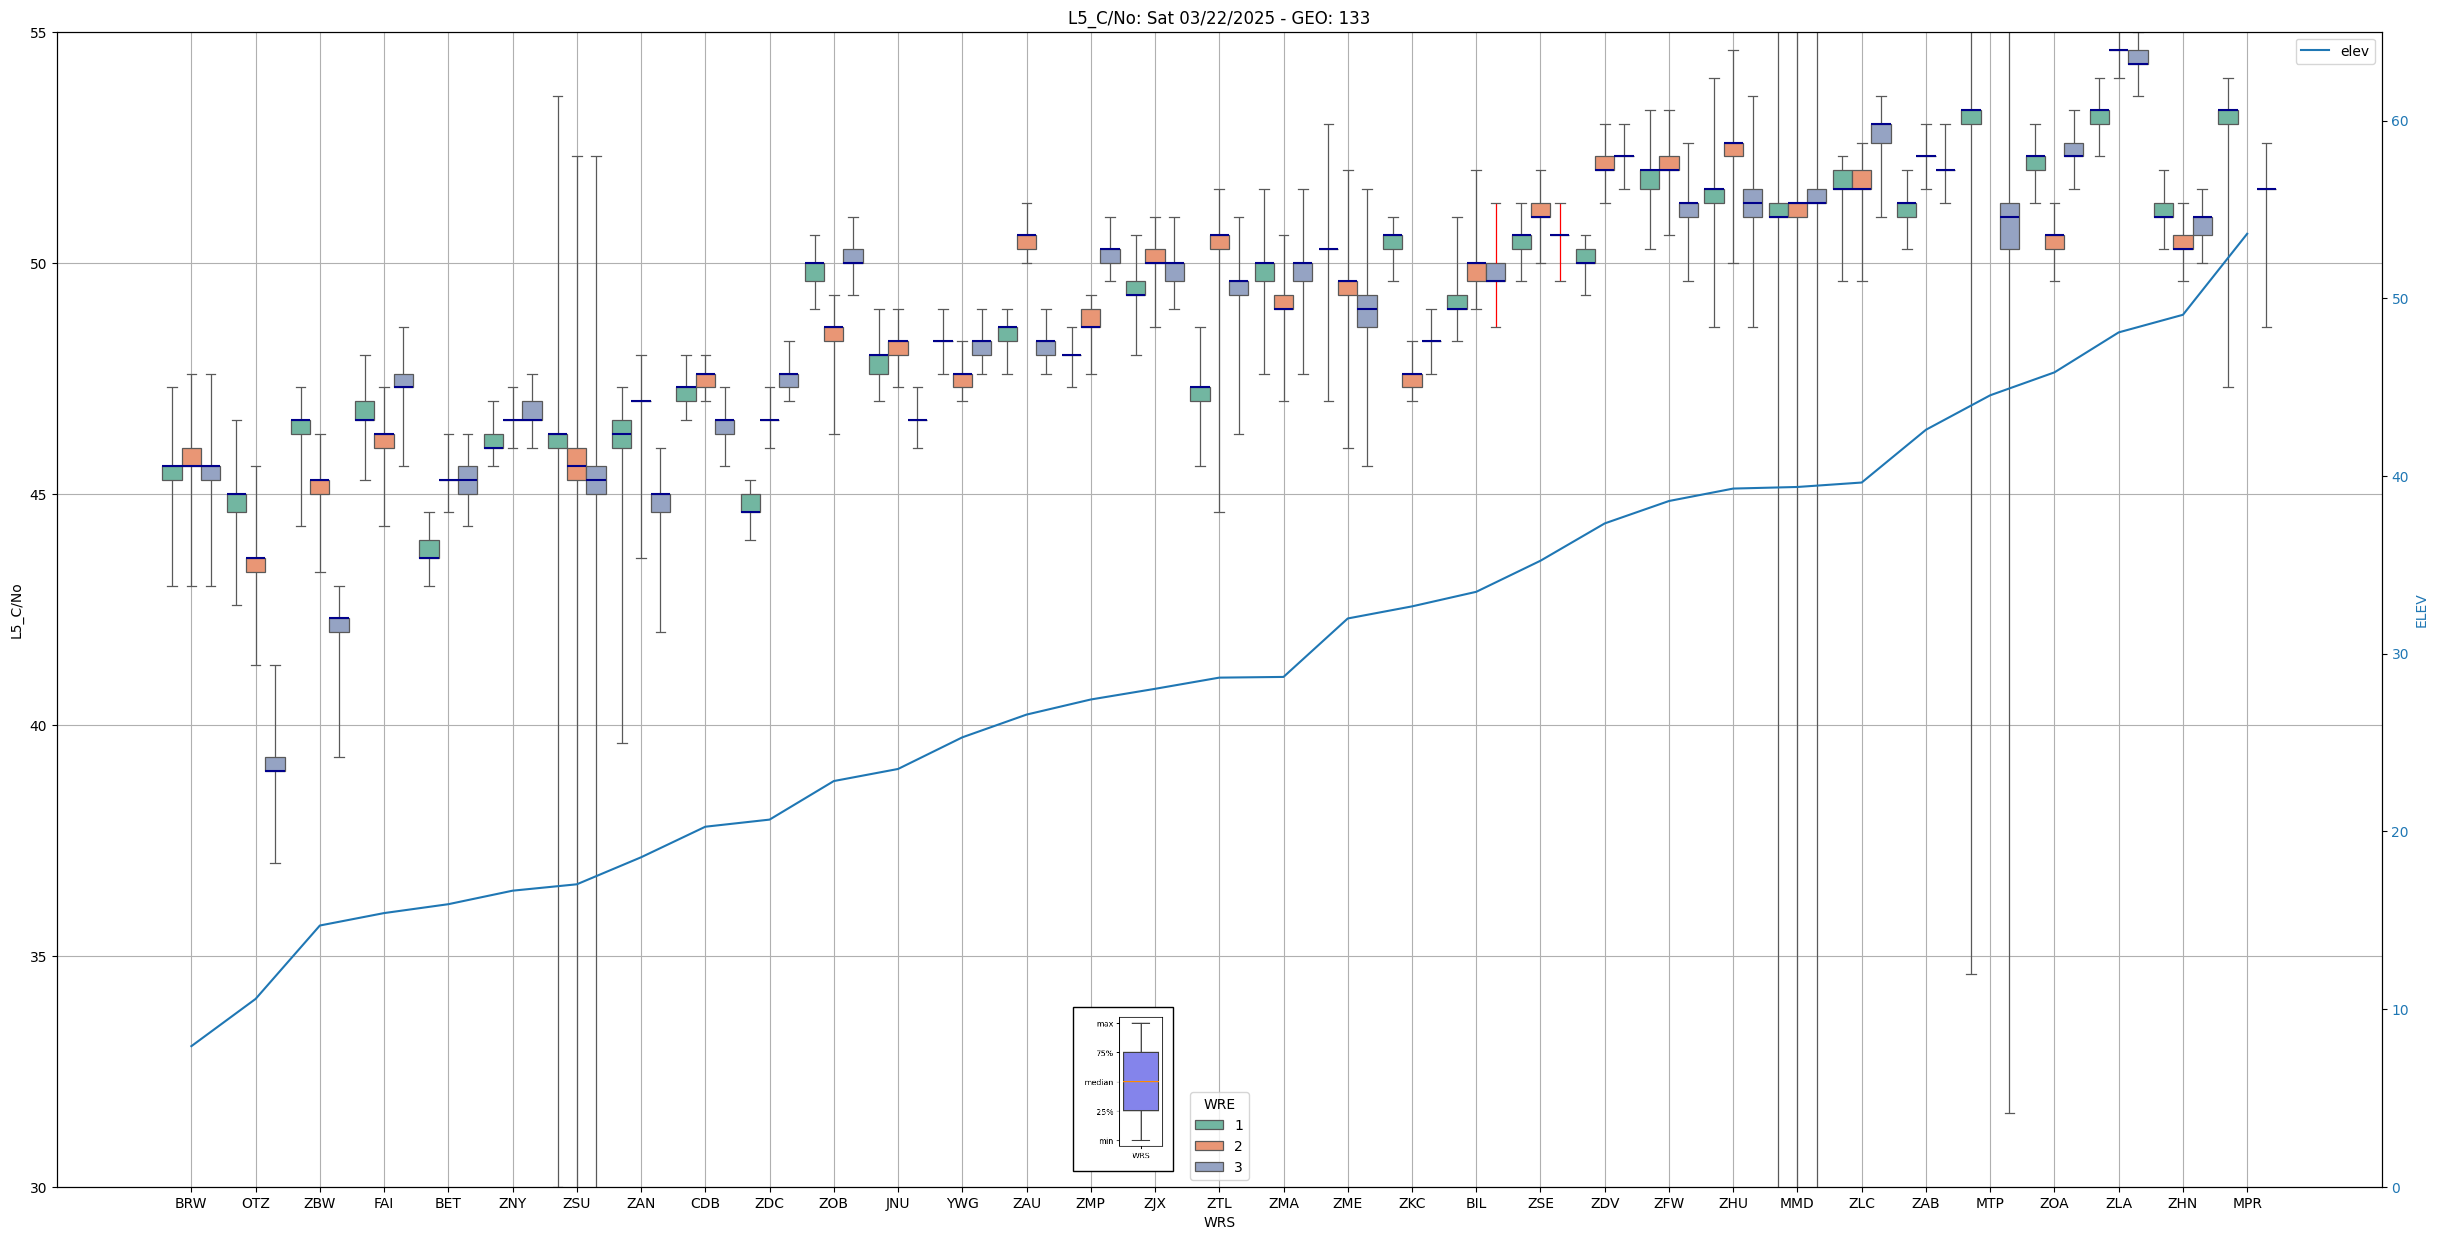Viewport: 2438px width, 1240px height.
Task: Click the ELEV right axis label
Action: (2421, 611)
